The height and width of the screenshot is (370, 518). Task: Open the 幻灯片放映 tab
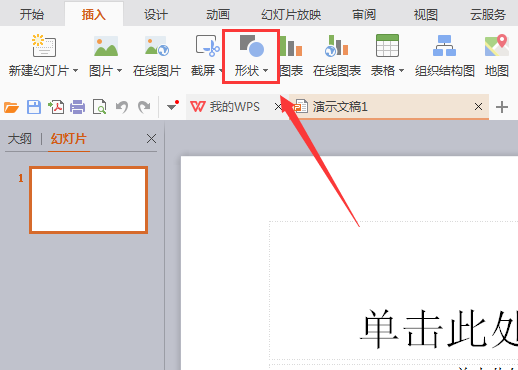click(x=291, y=15)
